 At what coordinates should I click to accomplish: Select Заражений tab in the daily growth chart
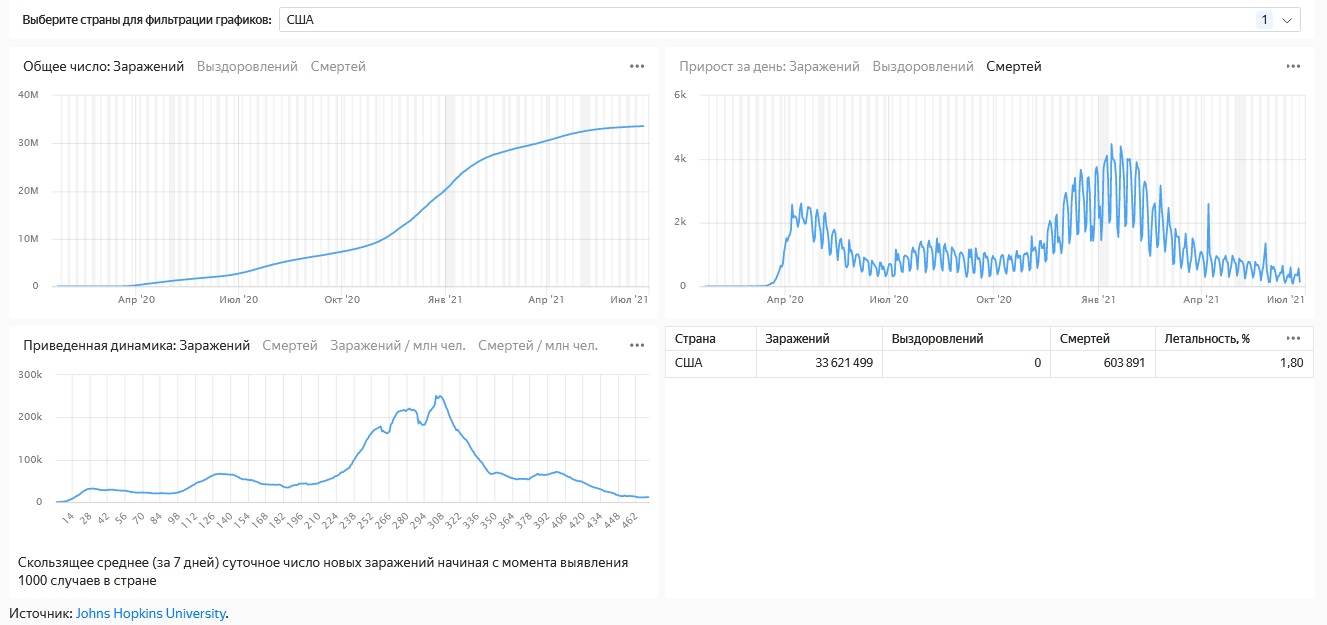click(x=824, y=67)
